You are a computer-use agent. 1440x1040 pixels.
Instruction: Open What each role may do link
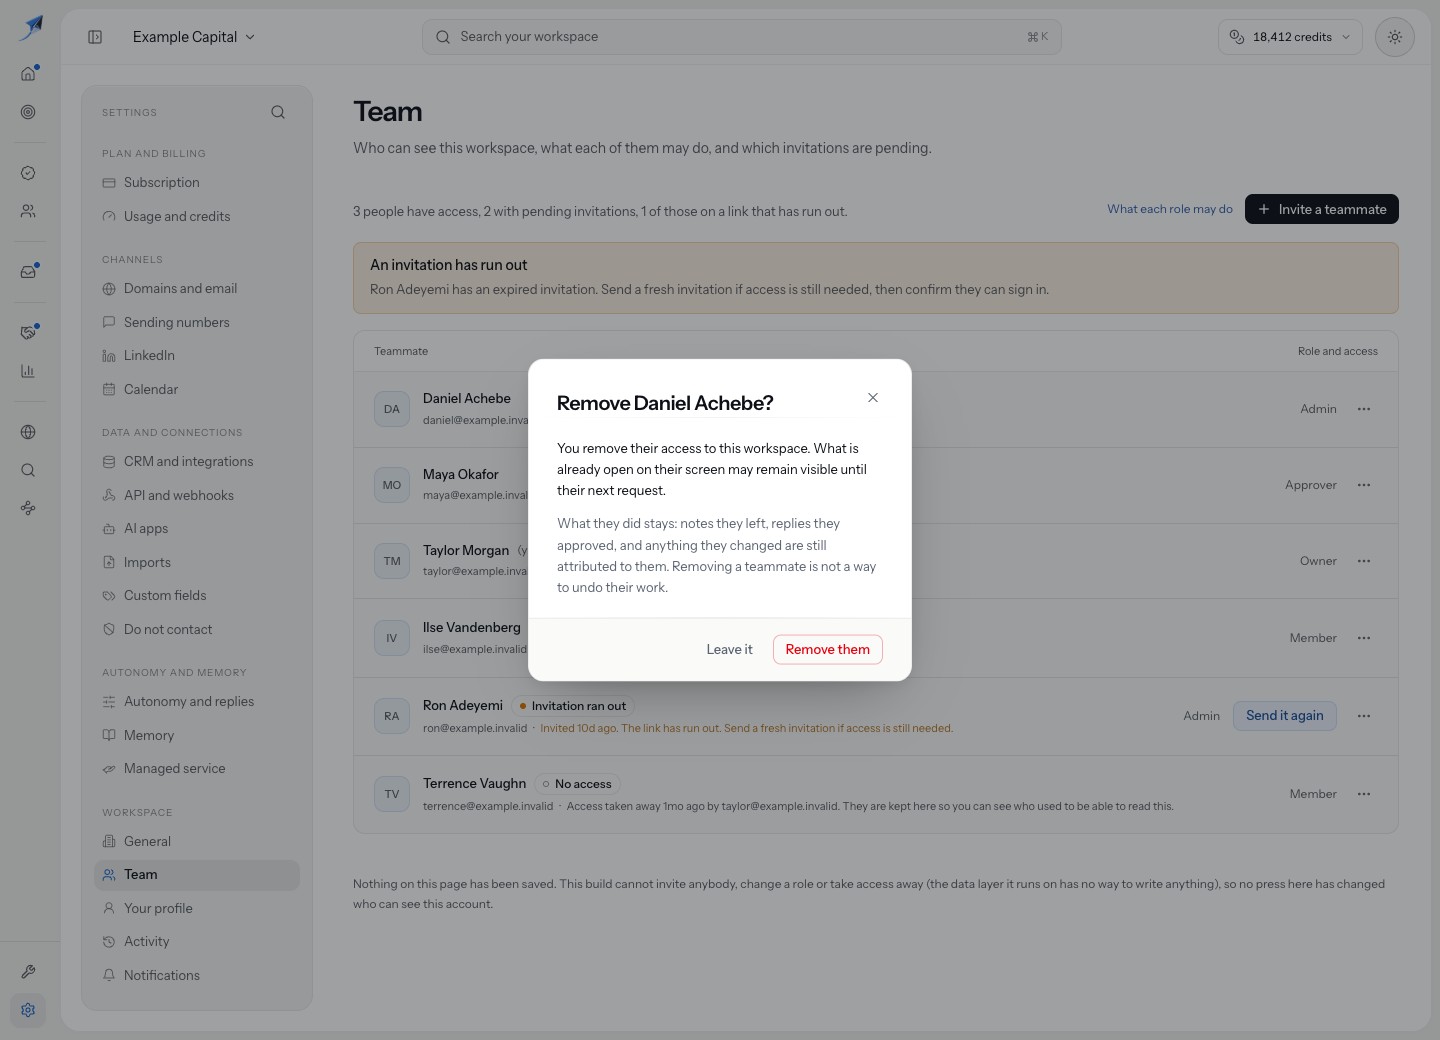1169,209
